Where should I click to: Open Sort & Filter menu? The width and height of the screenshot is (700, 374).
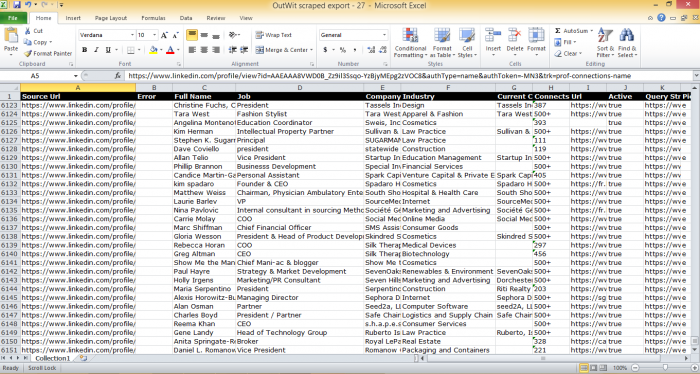point(605,42)
